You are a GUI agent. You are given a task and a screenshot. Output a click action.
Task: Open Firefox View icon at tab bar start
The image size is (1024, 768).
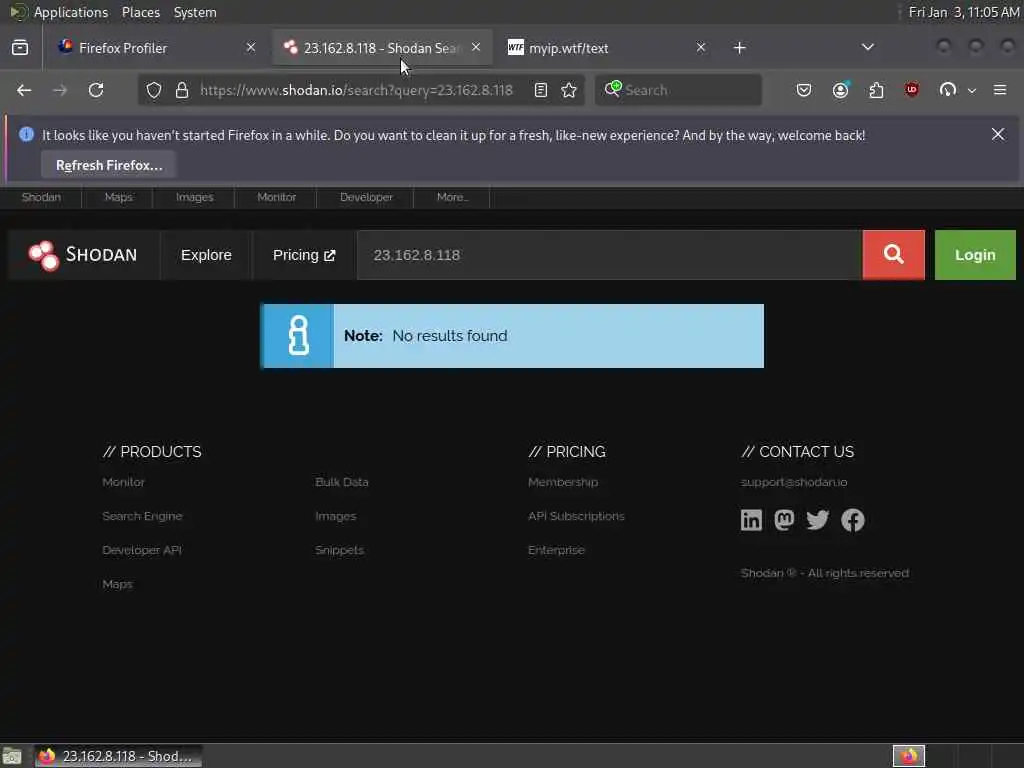click(20, 48)
